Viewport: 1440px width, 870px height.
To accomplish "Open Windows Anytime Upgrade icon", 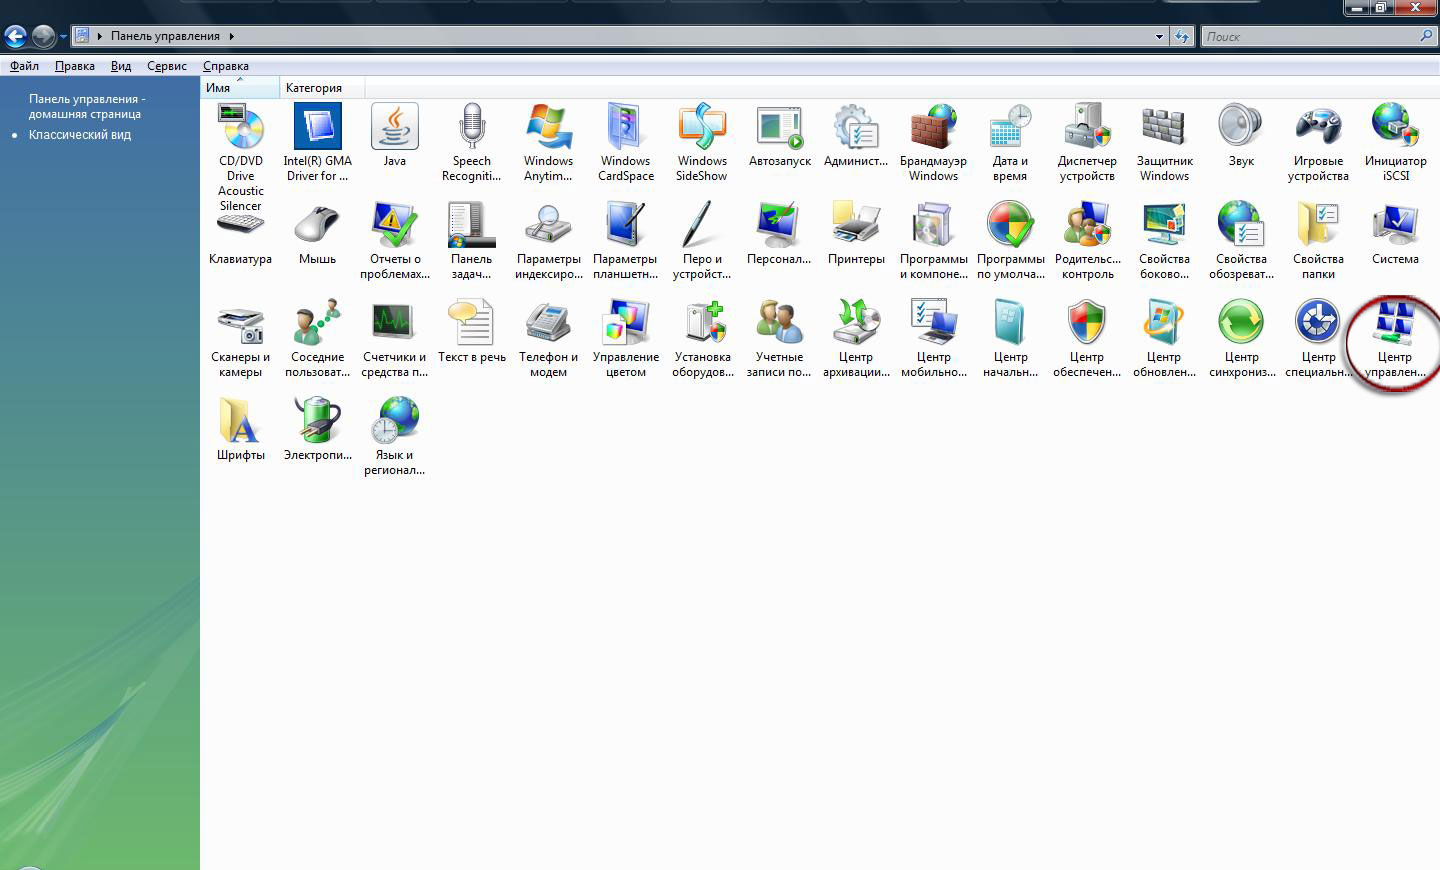I will click(x=549, y=128).
